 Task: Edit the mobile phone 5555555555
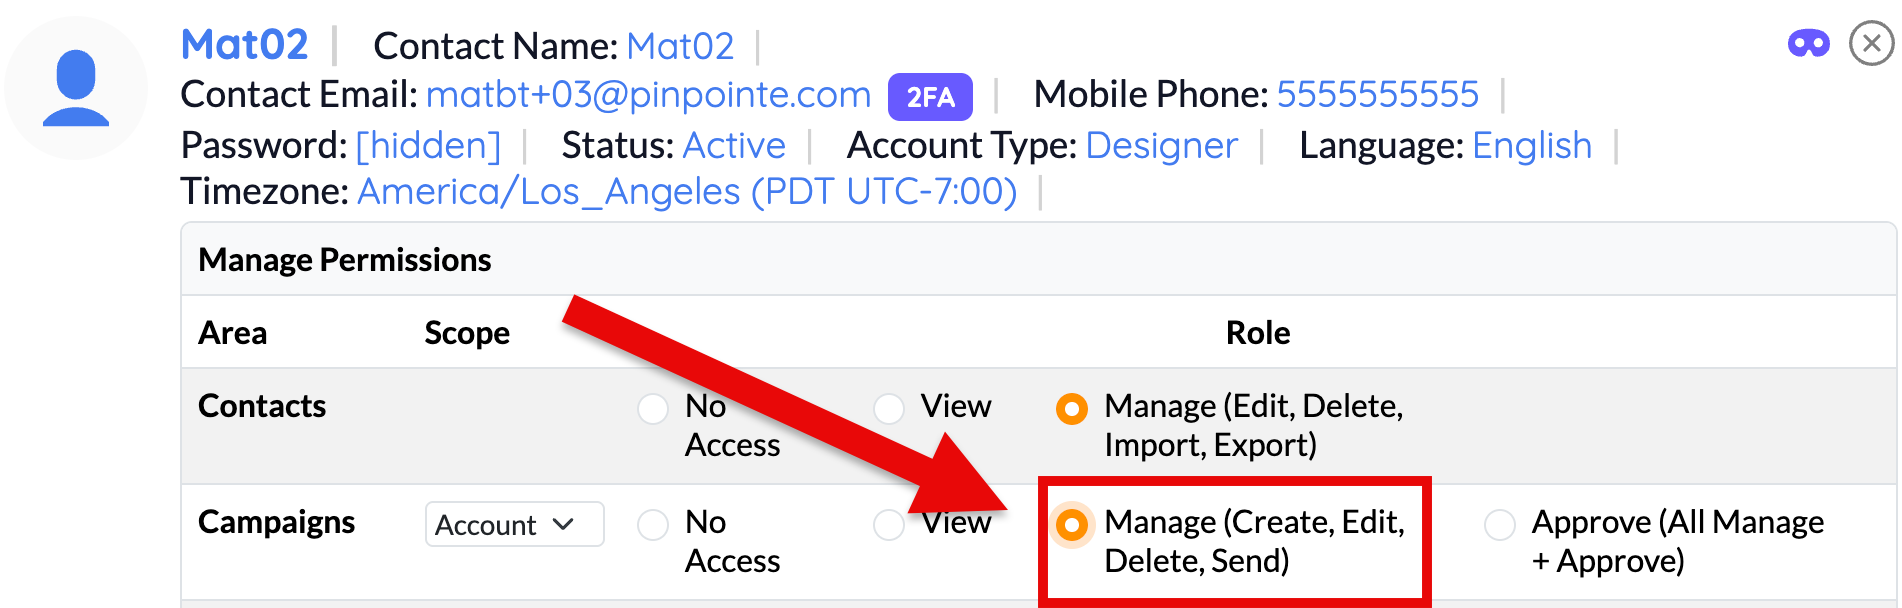tap(1378, 95)
